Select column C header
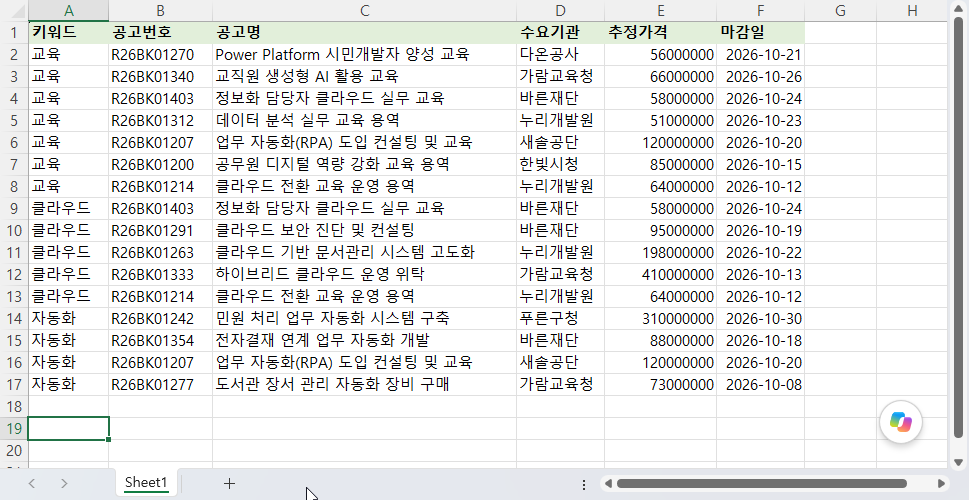 coord(365,10)
